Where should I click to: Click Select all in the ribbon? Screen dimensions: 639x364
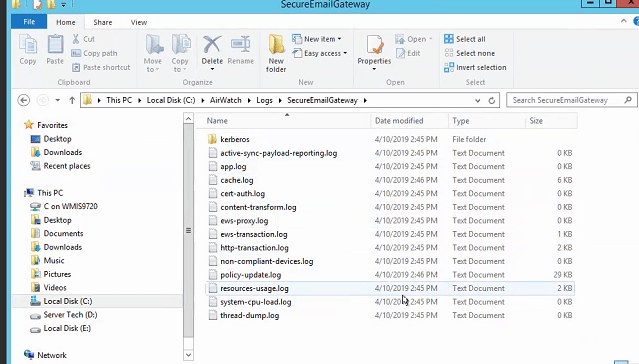[465, 39]
